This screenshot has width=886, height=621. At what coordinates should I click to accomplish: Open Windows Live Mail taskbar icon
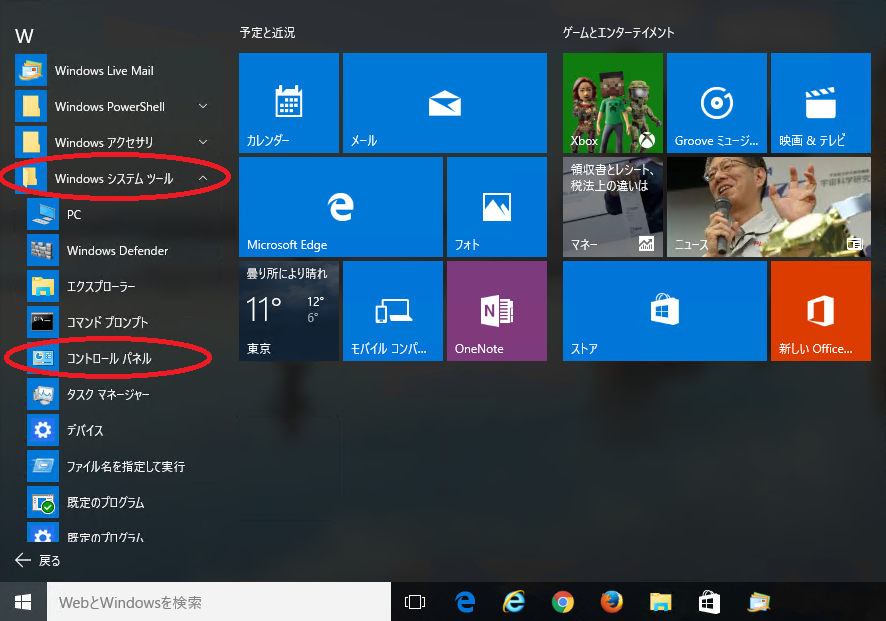tap(758, 602)
